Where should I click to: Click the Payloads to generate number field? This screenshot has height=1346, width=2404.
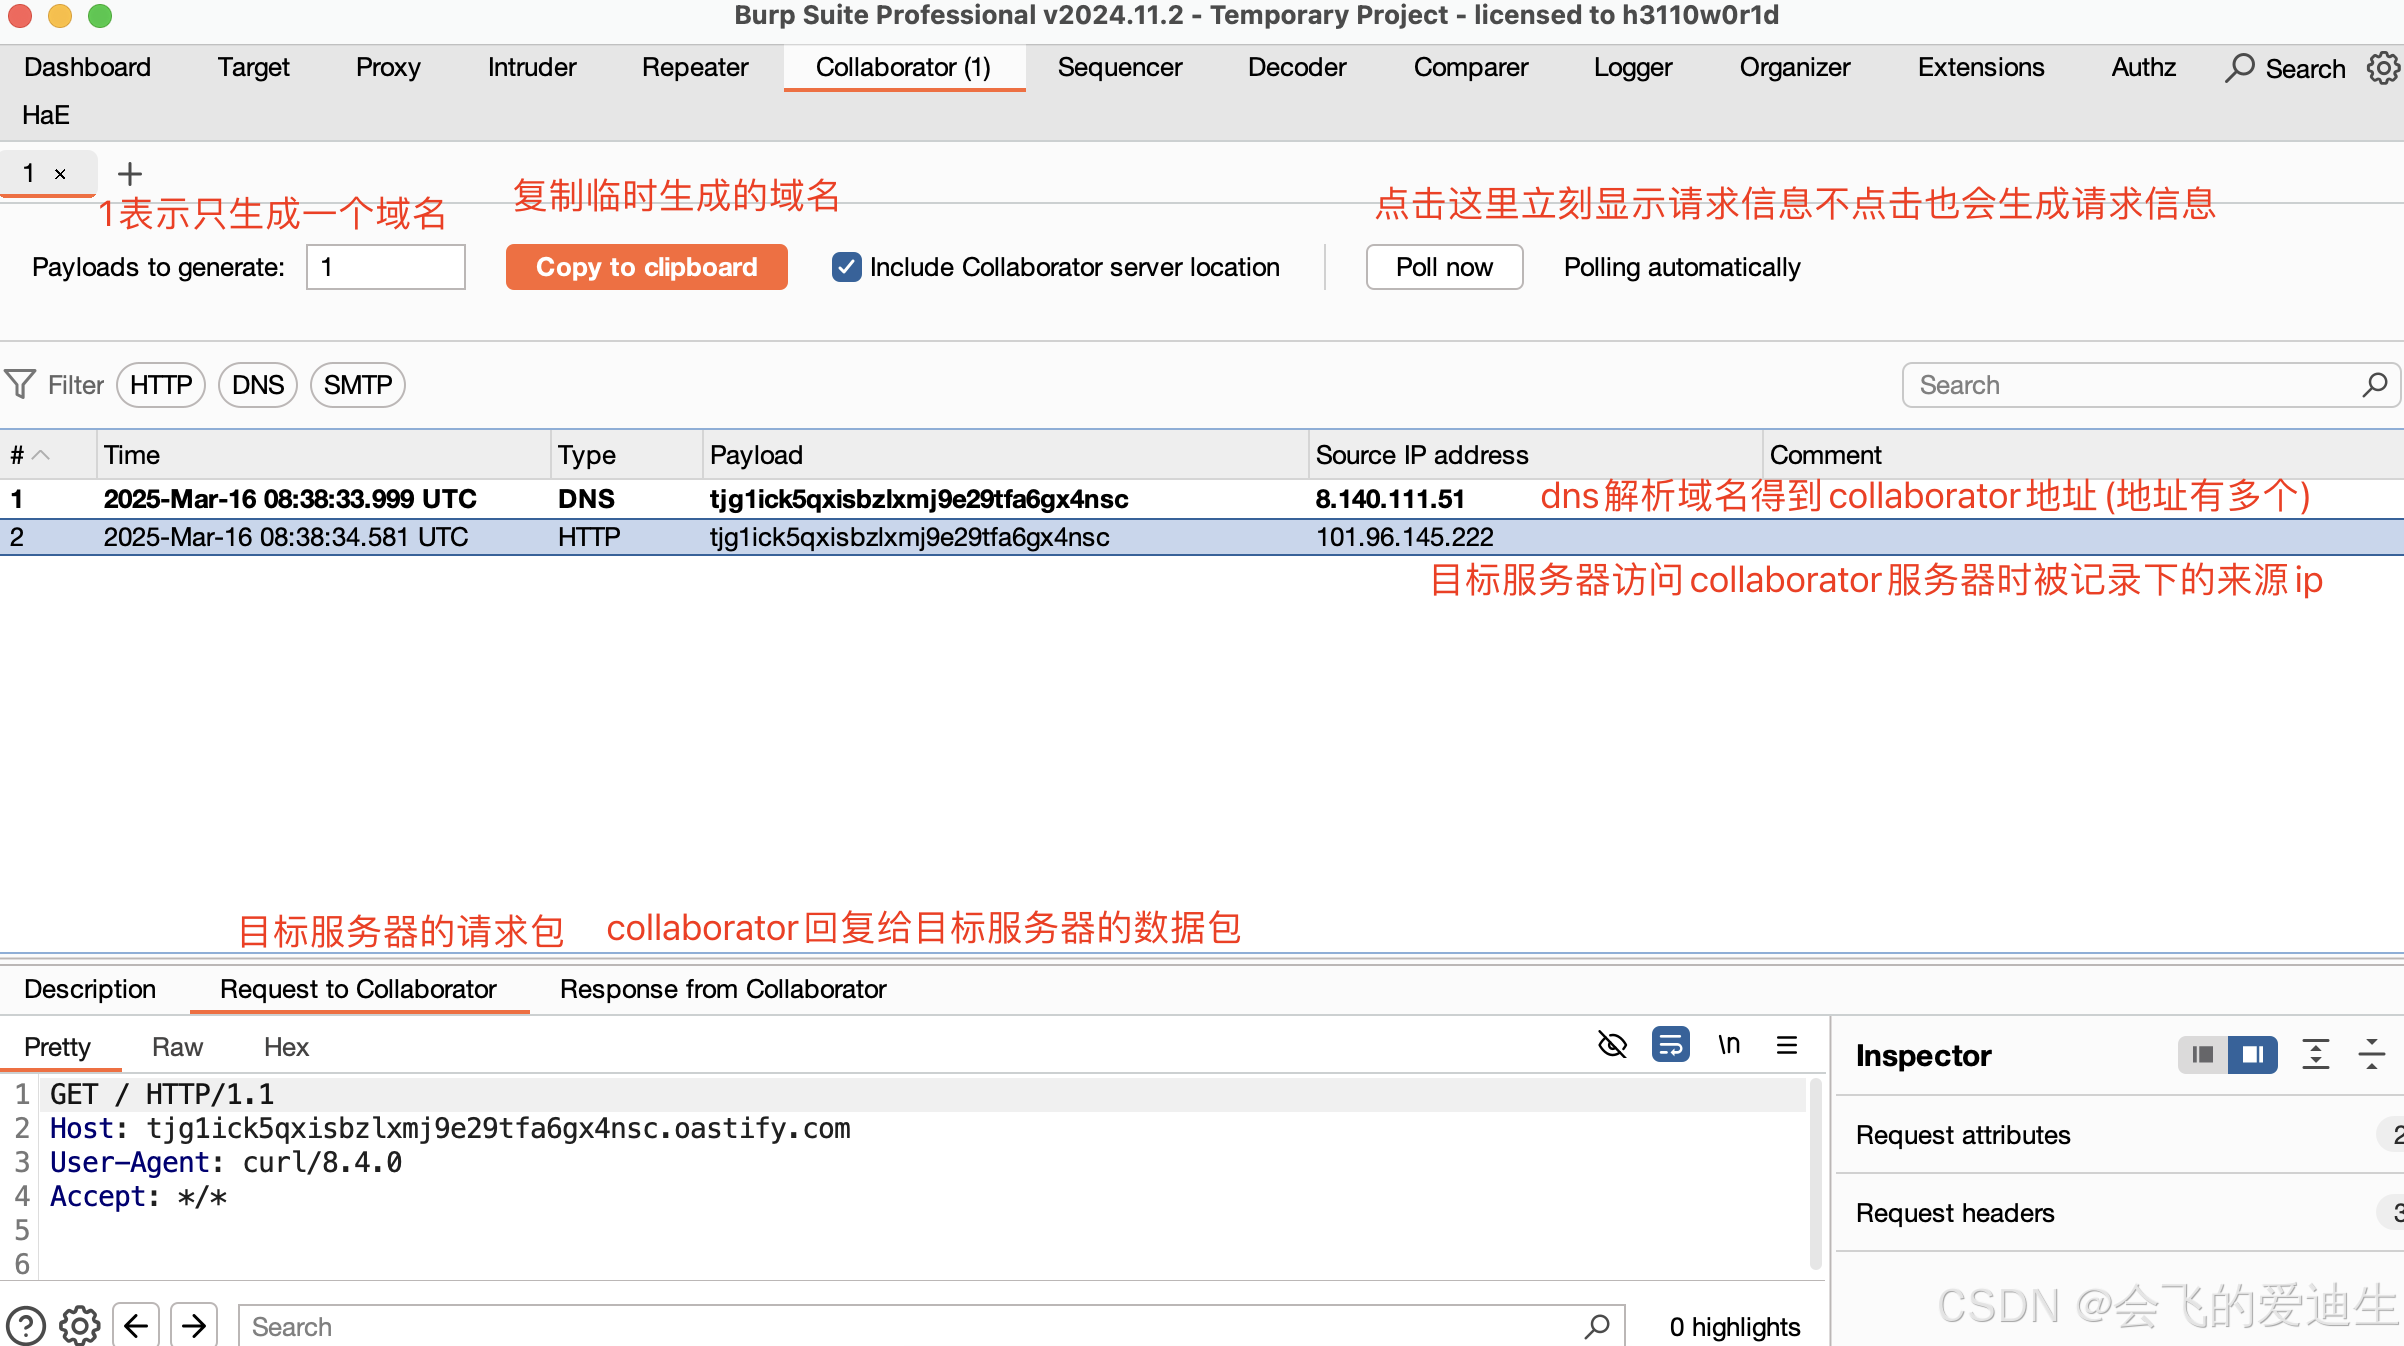point(385,267)
